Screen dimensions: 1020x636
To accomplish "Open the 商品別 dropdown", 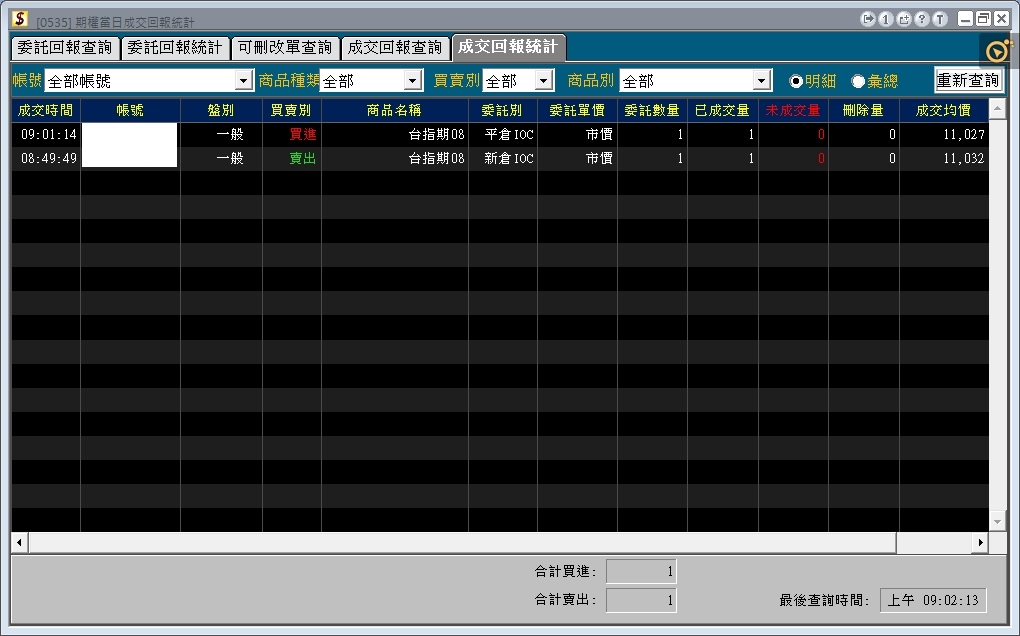I will (762, 81).
